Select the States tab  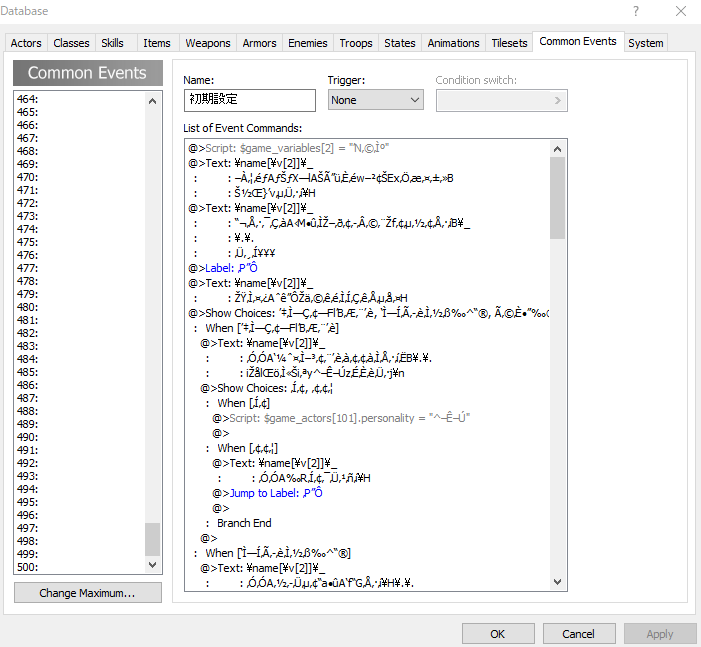(x=400, y=43)
